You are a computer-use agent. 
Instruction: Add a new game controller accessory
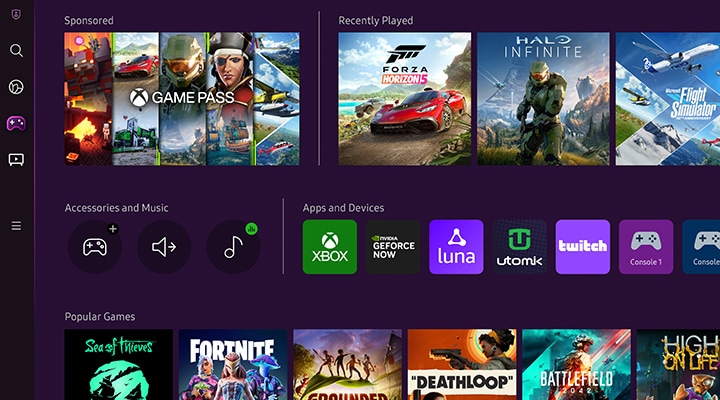tap(94, 247)
